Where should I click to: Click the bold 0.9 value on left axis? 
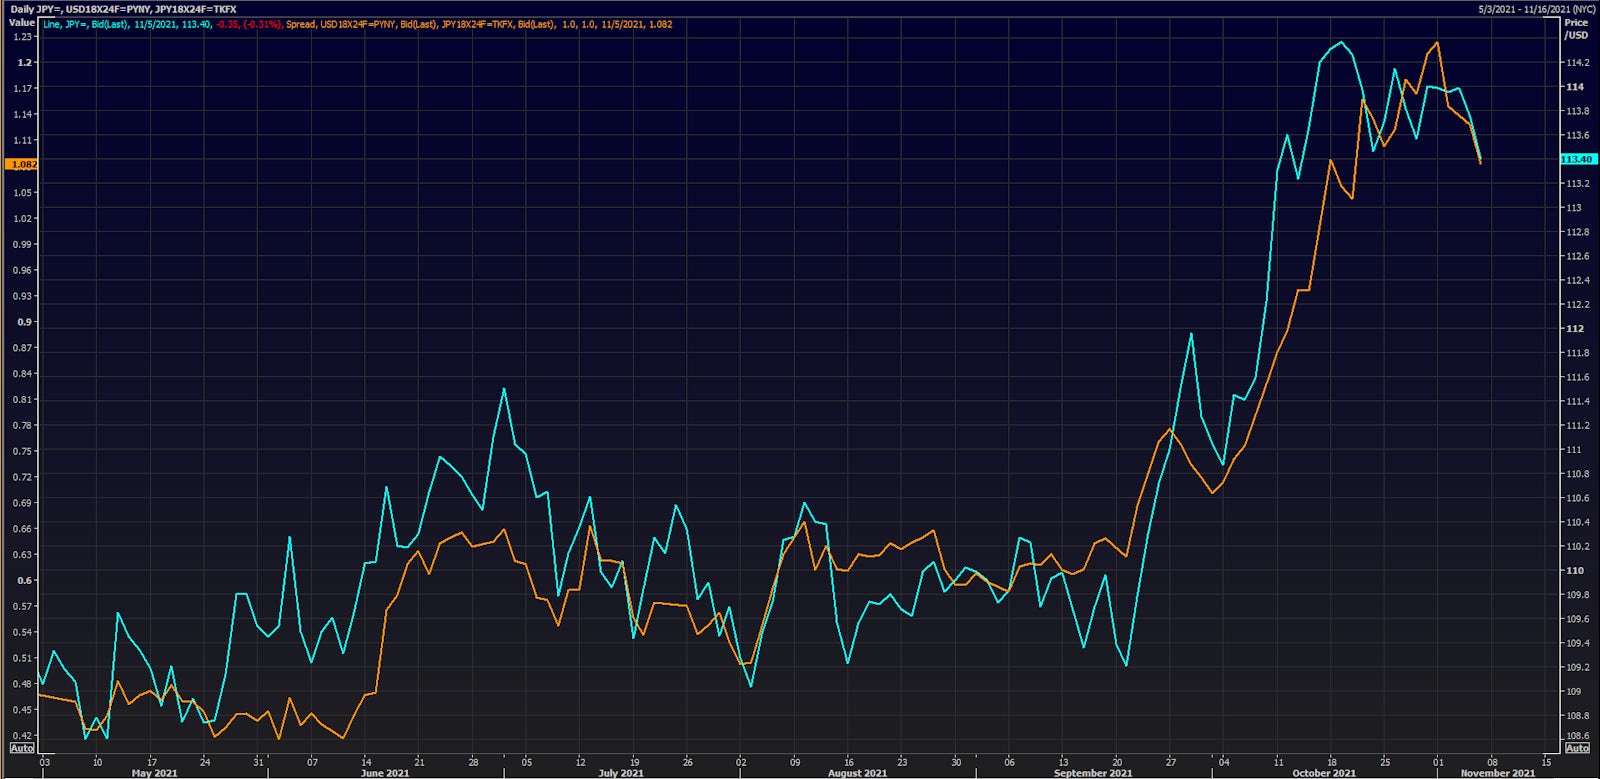[25, 322]
